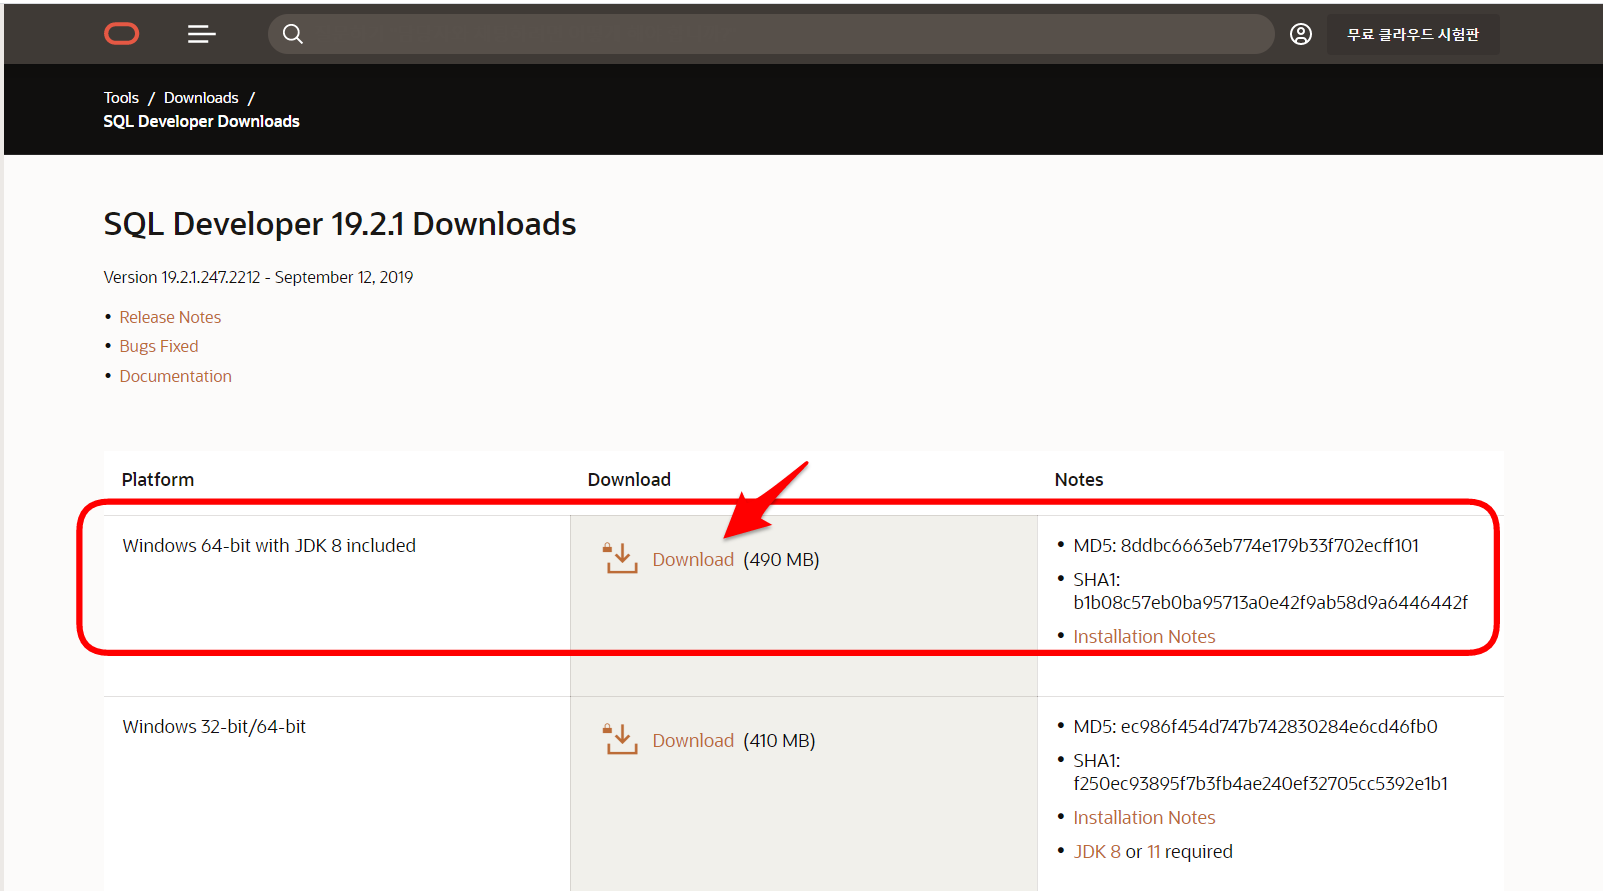Screen dimensions: 1603x891
Task: Open the hamburger navigation menu
Action: [x=201, y=34]
